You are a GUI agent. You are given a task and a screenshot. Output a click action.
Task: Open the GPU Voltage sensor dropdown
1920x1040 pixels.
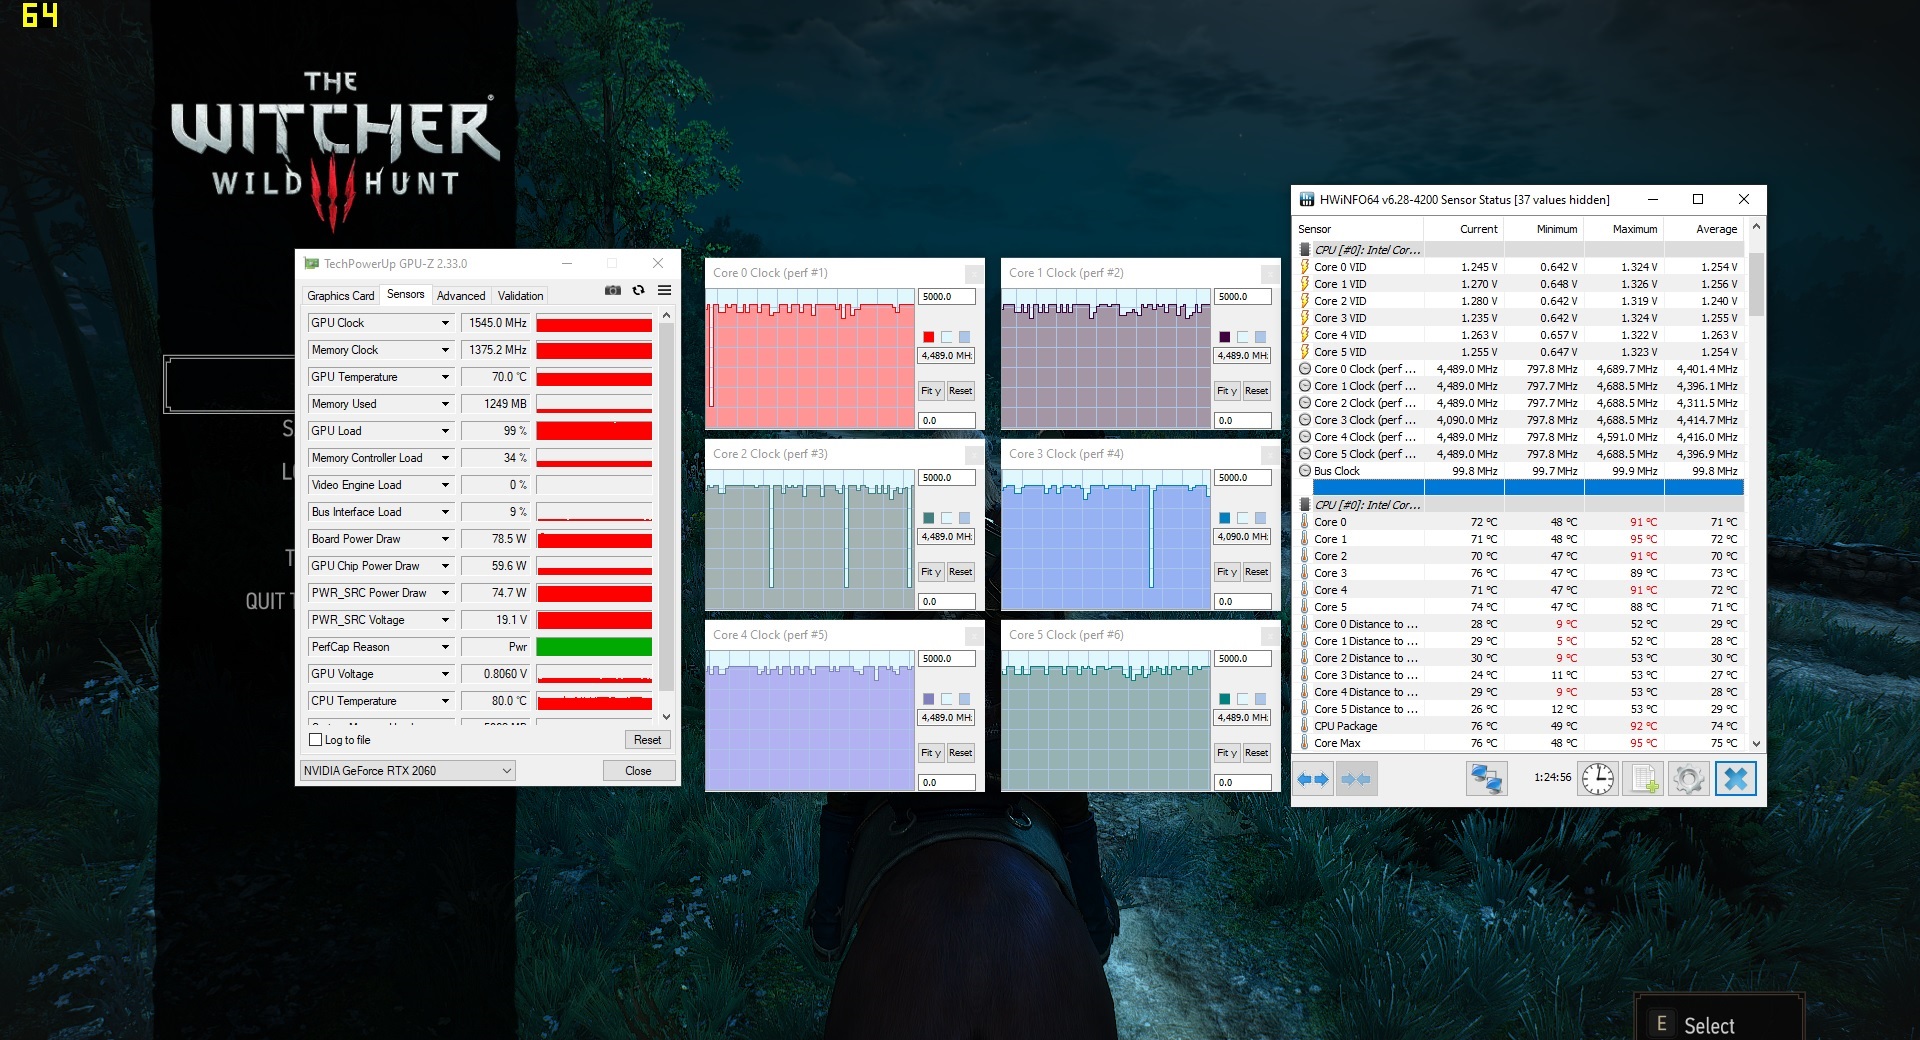pos(446,674)
